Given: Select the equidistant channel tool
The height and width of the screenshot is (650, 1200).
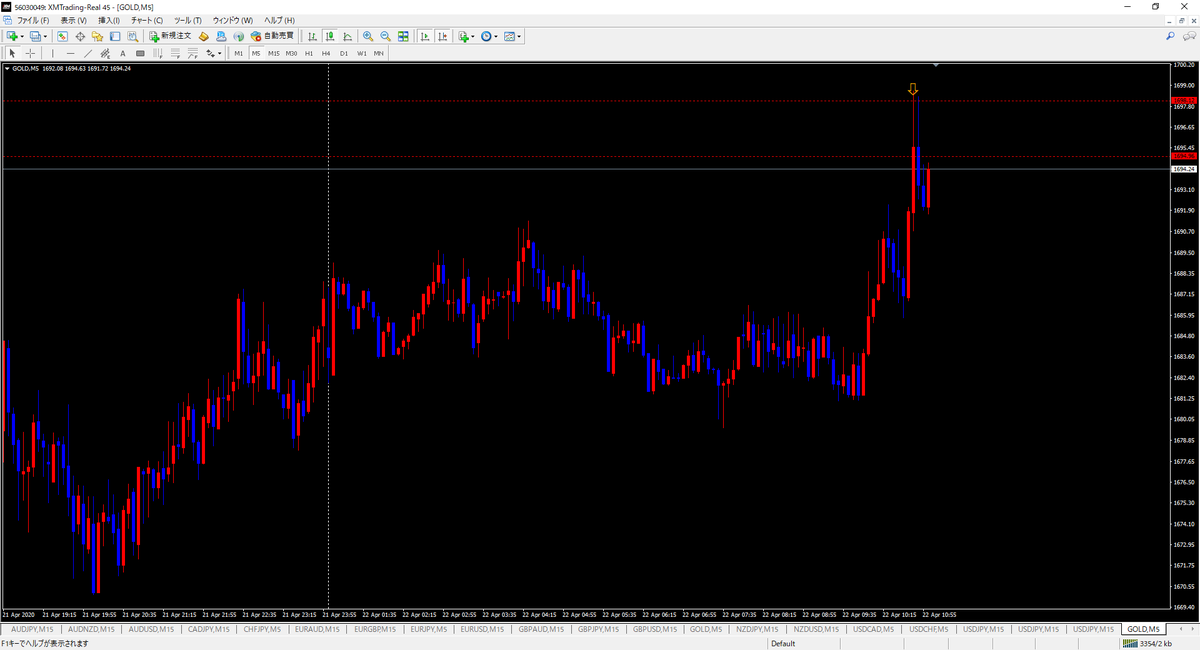Looking at the screenshot, I should [105, 53].
